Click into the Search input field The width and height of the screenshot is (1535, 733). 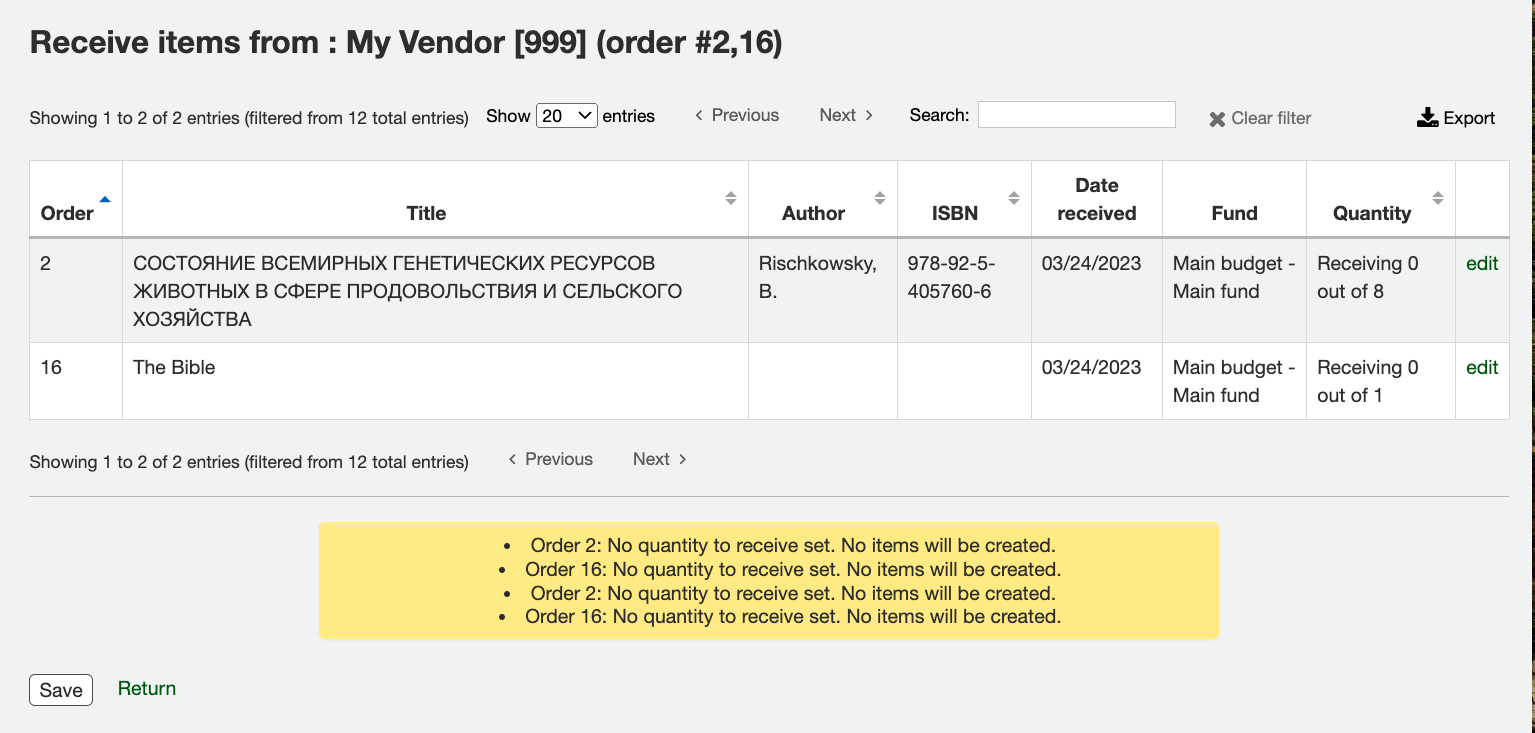1076,115
